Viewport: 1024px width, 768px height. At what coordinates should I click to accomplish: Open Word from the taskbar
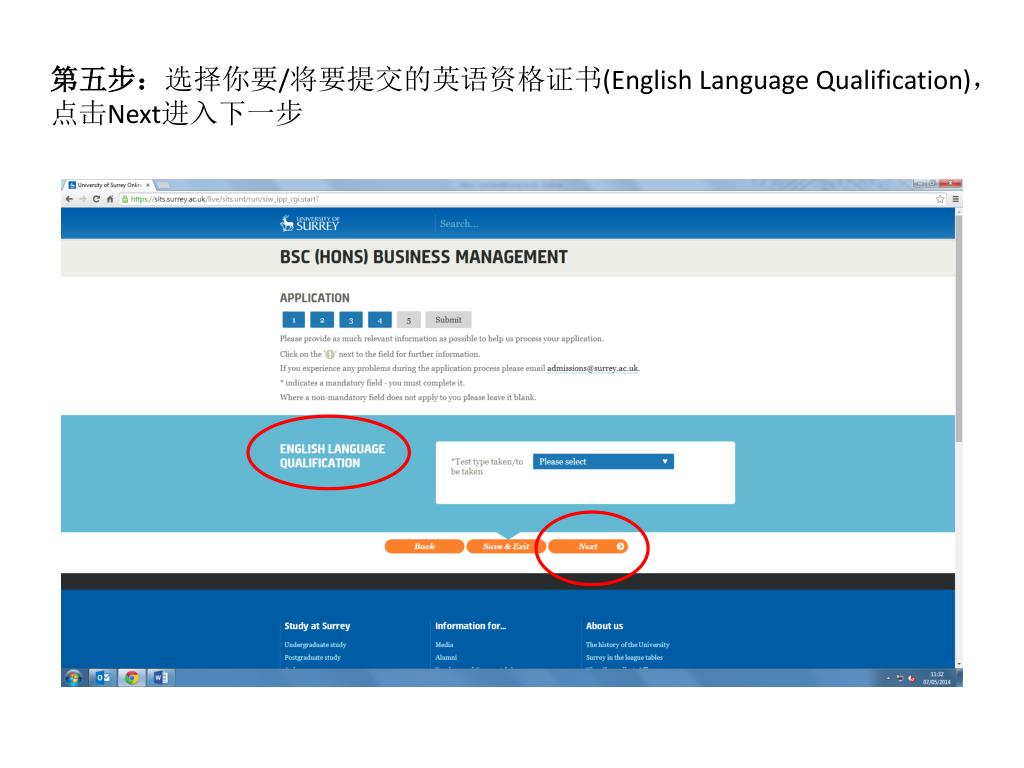[x=161, y=678]
